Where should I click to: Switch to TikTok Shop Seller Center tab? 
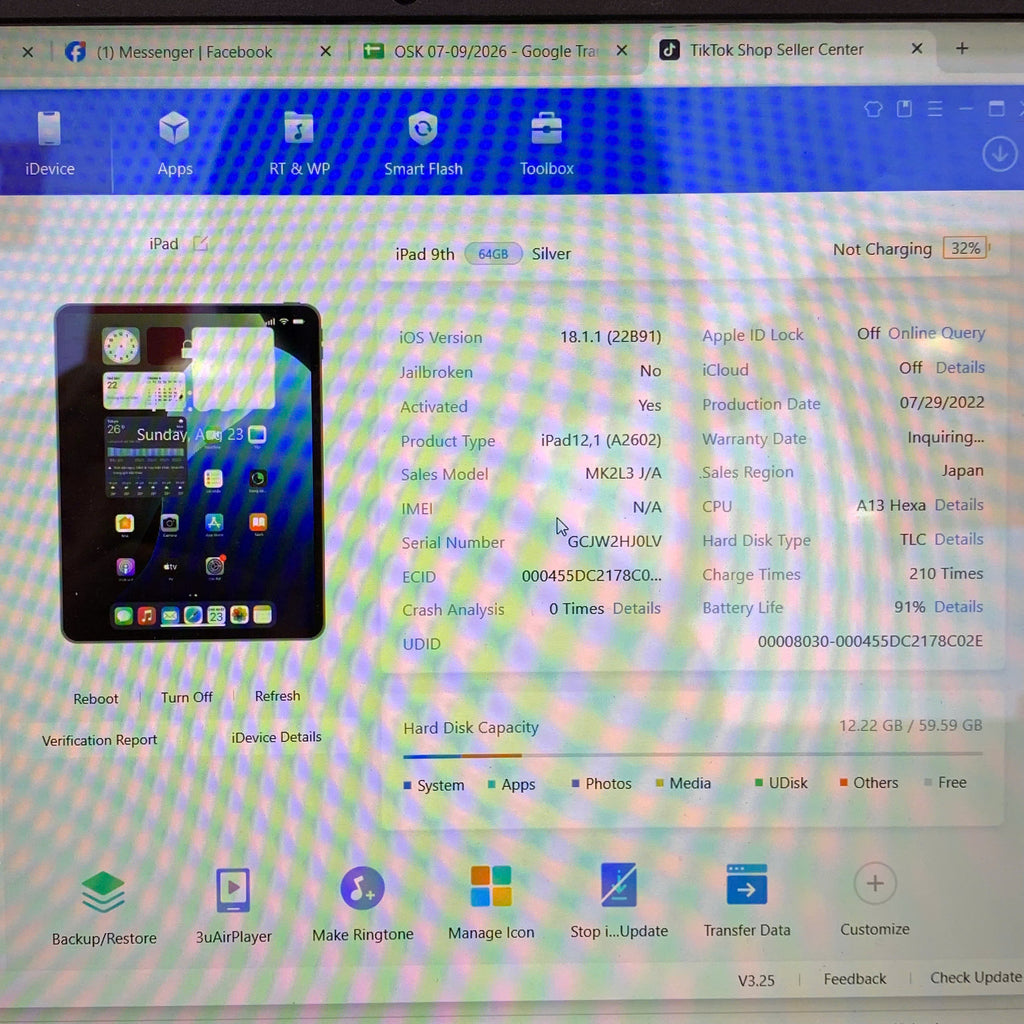click(776, 50)
